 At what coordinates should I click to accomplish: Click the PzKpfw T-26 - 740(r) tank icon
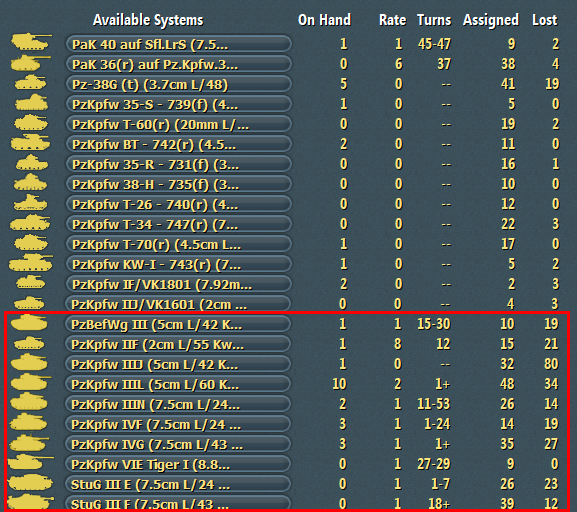click(31, 202)
